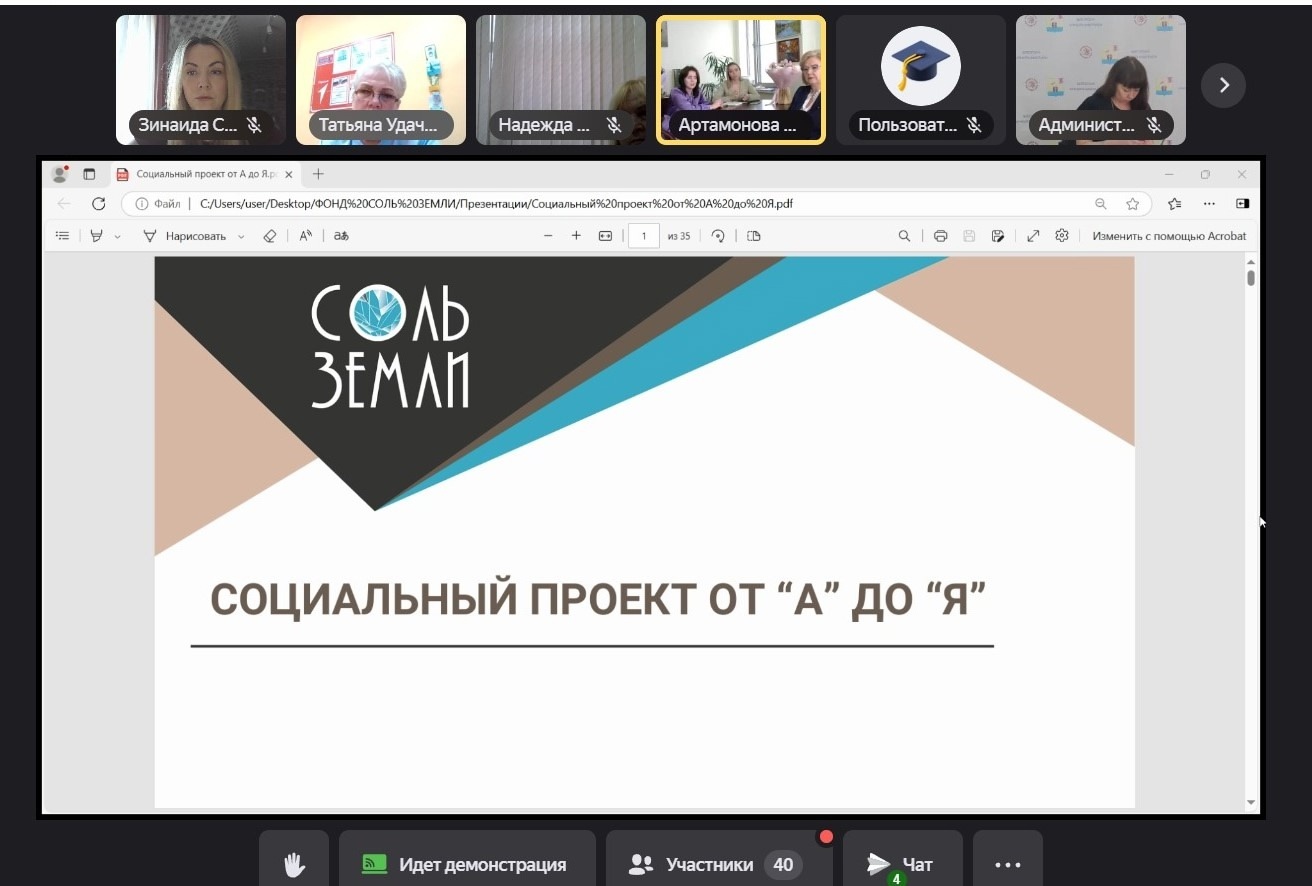1312x886 pixels.
Task: Close the 'Социальный проект от А до Я' tab
Action: [x=289, y=174]
